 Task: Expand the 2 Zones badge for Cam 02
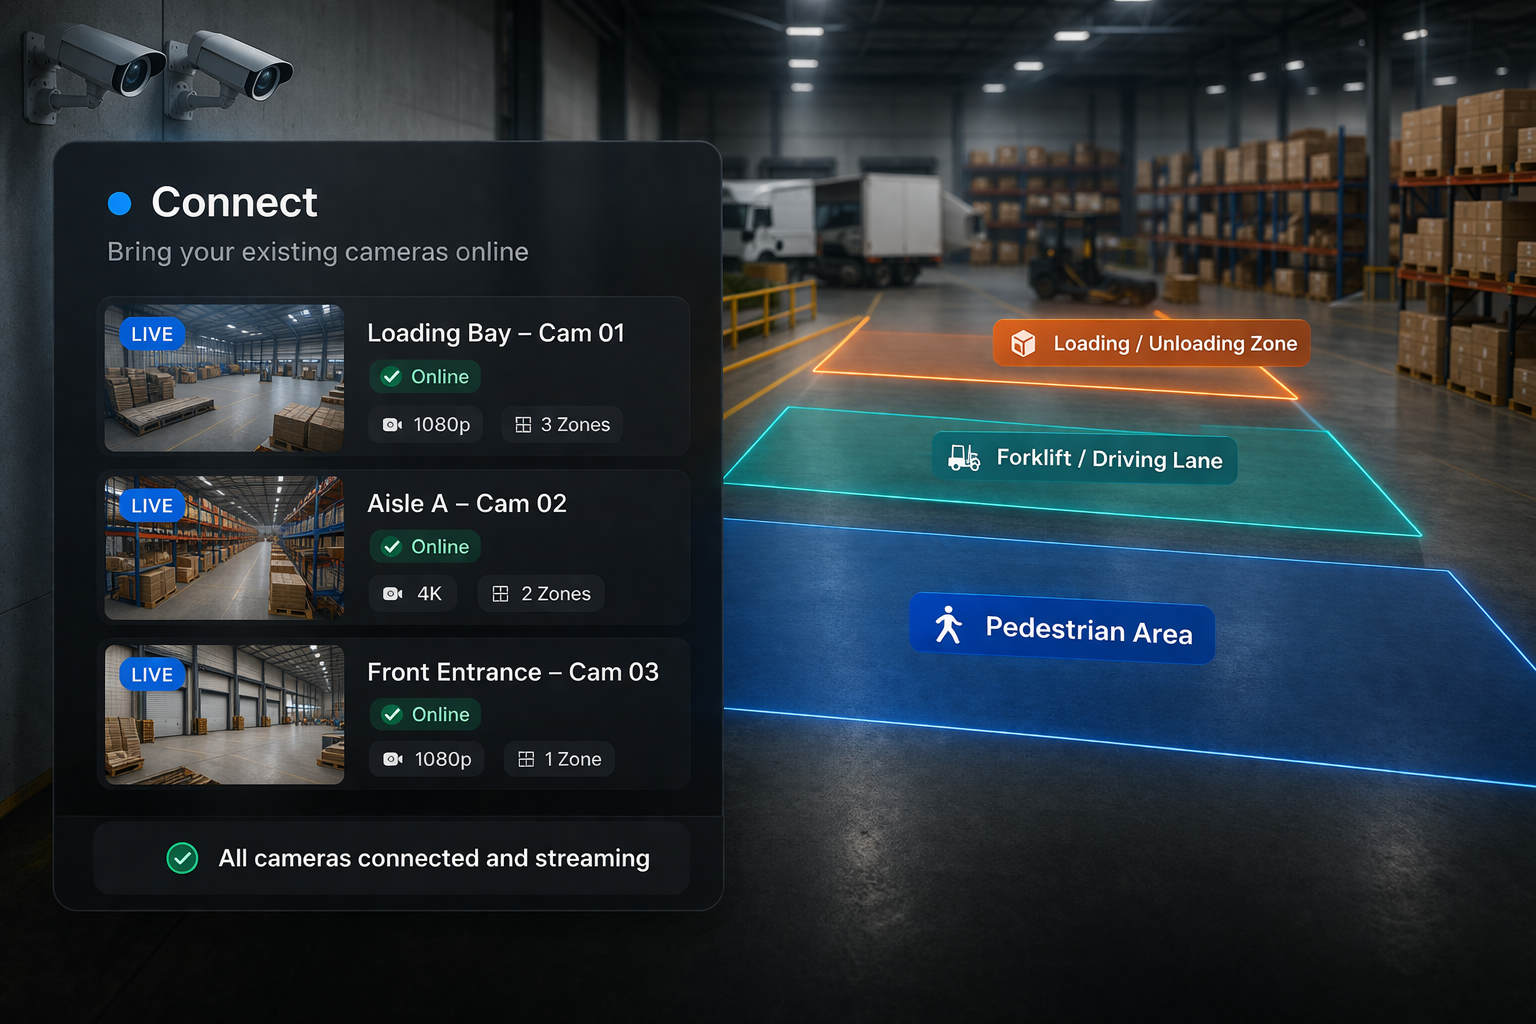(x=540, y=593)
